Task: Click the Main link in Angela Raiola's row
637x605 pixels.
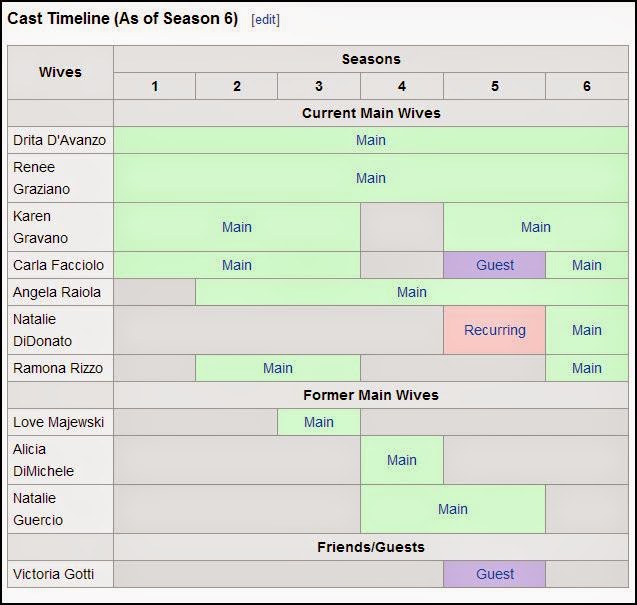Action: click(411, 292)
